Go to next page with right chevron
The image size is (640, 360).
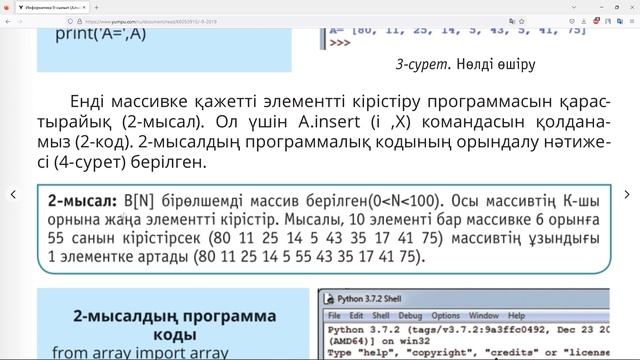click(627, 194)
